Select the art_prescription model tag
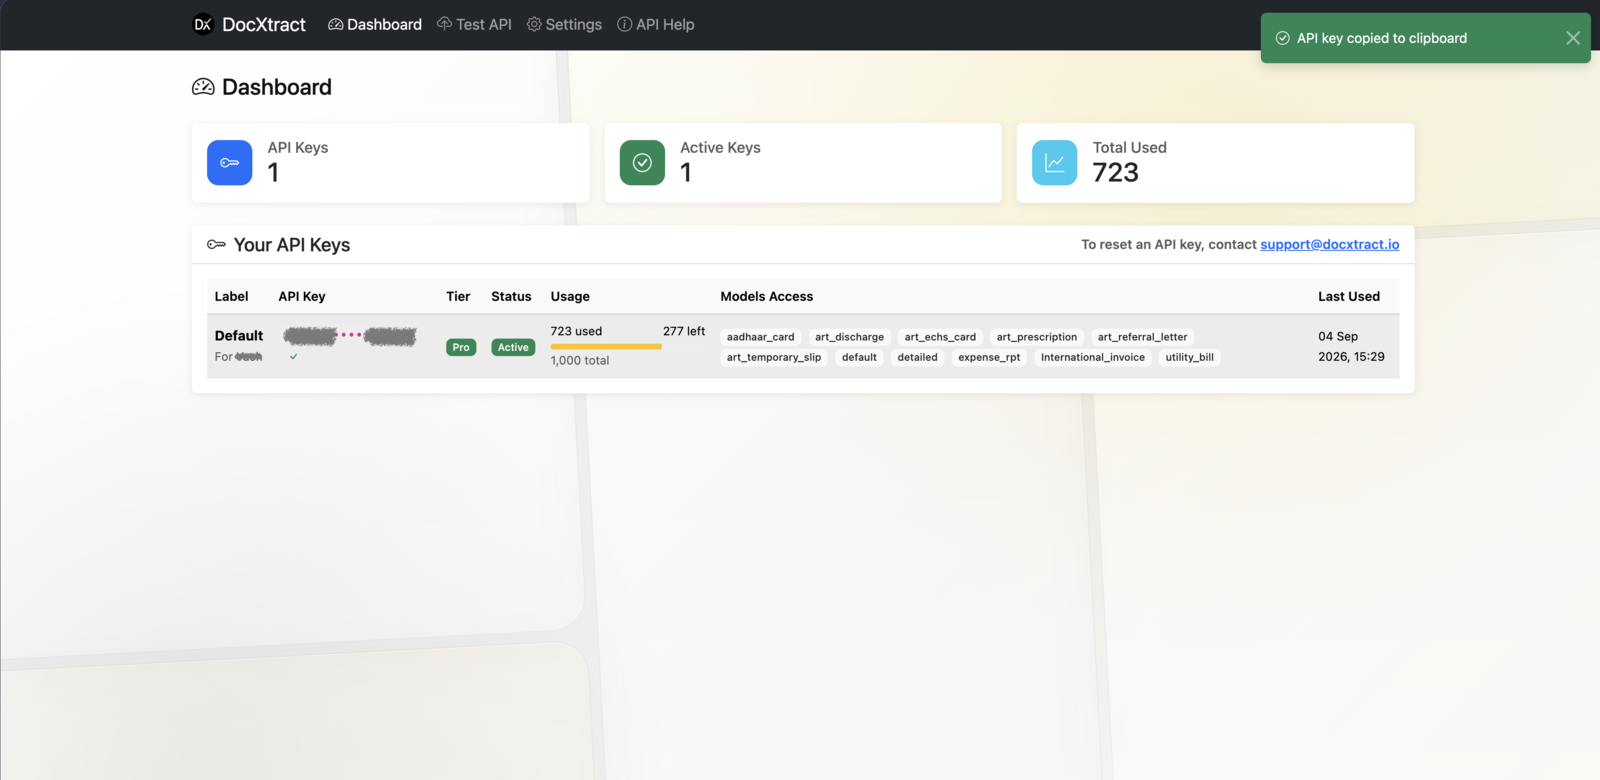1600x780 pixels. [x=1037, y=337]
